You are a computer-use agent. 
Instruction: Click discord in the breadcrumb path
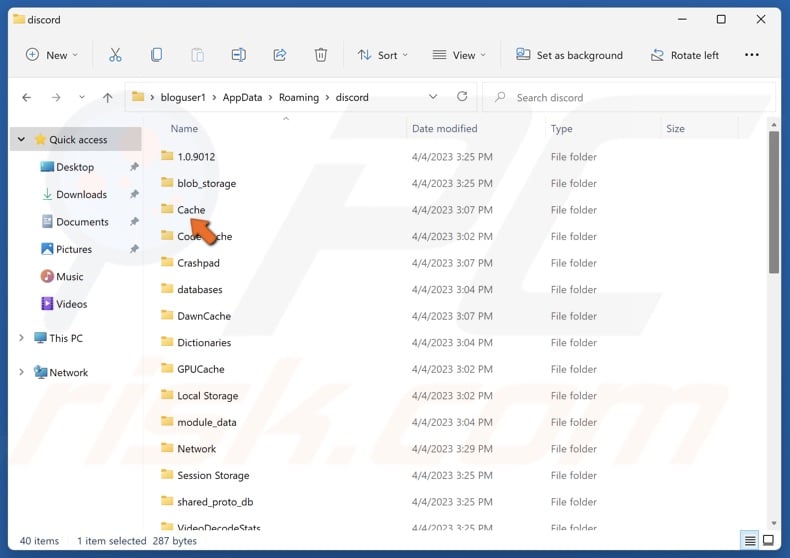352,97
